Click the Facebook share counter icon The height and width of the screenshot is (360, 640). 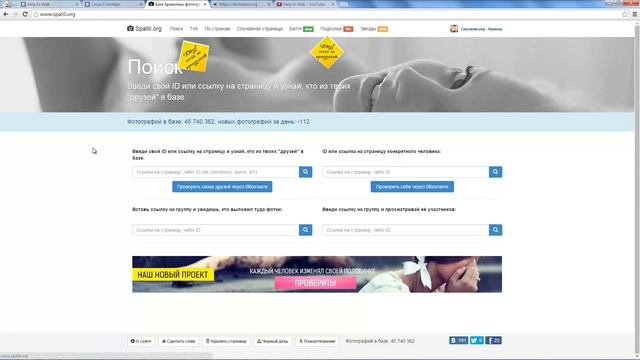(493, 340)
